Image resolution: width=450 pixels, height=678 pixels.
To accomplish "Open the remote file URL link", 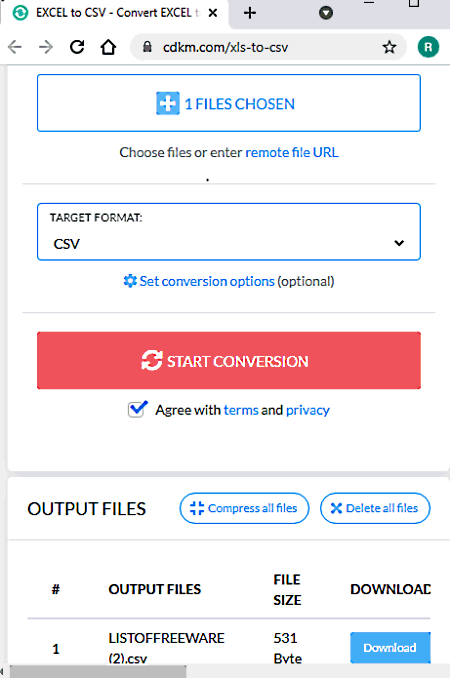I will (x=292, y=152).
